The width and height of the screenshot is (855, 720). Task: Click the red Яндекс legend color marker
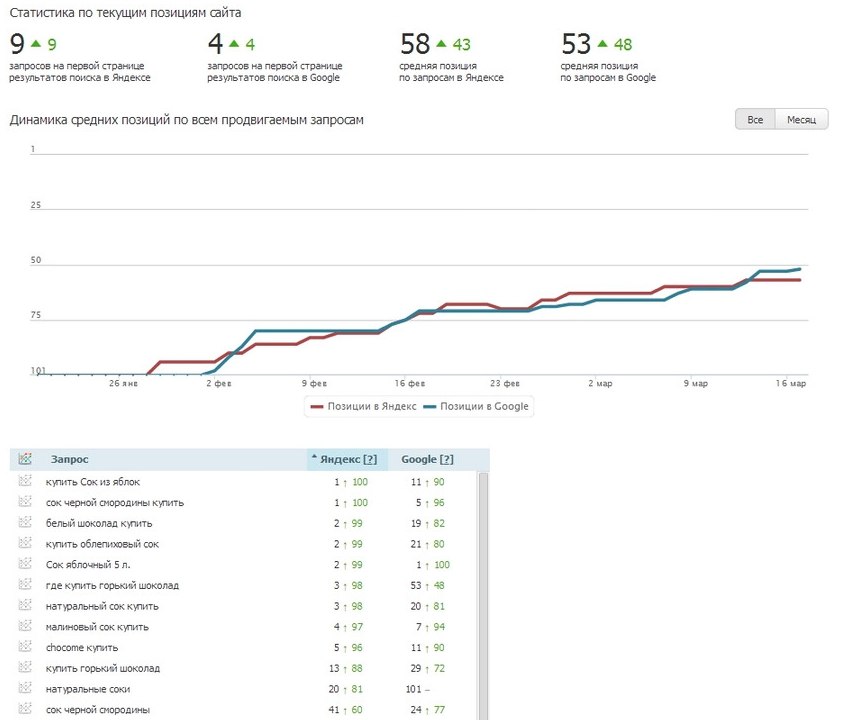coord(318,407)
